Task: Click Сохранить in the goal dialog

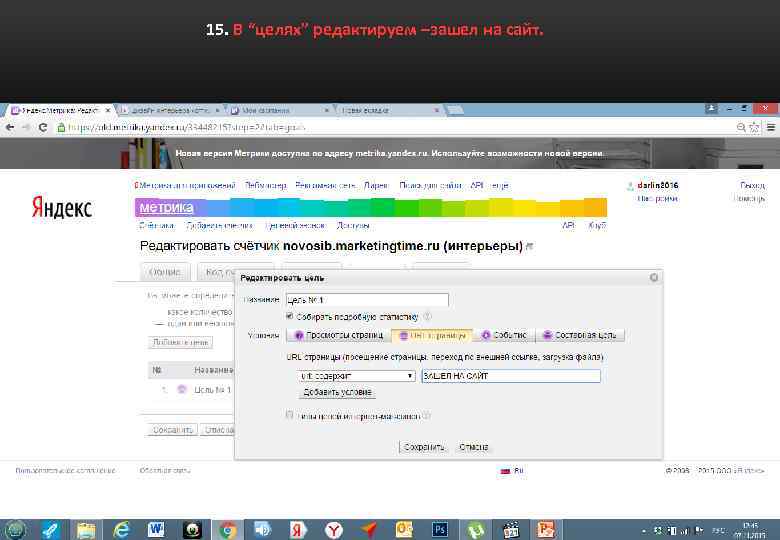Action: pyautogui.click(x=424, y=447)
